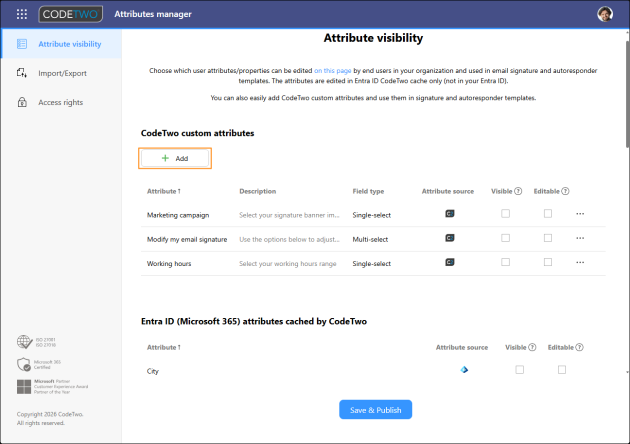Toggle Editable checkbox for City
630x444 pixels.
coord(562,370)
